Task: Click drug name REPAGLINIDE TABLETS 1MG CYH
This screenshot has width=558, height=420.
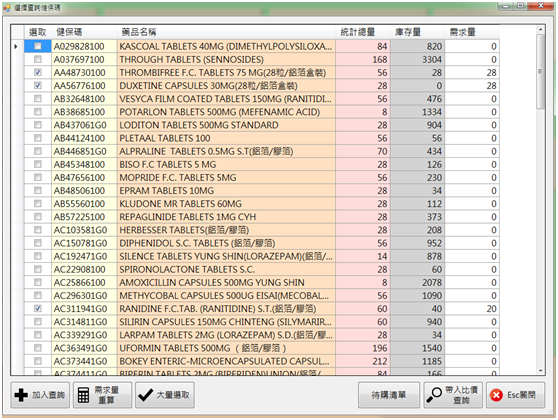Action: (226, 217)
